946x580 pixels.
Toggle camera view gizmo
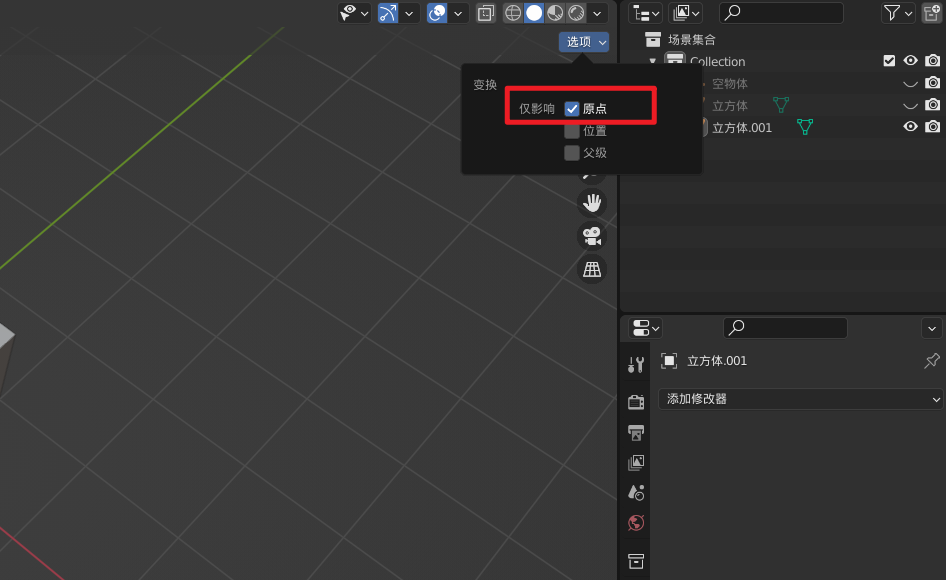592,236
